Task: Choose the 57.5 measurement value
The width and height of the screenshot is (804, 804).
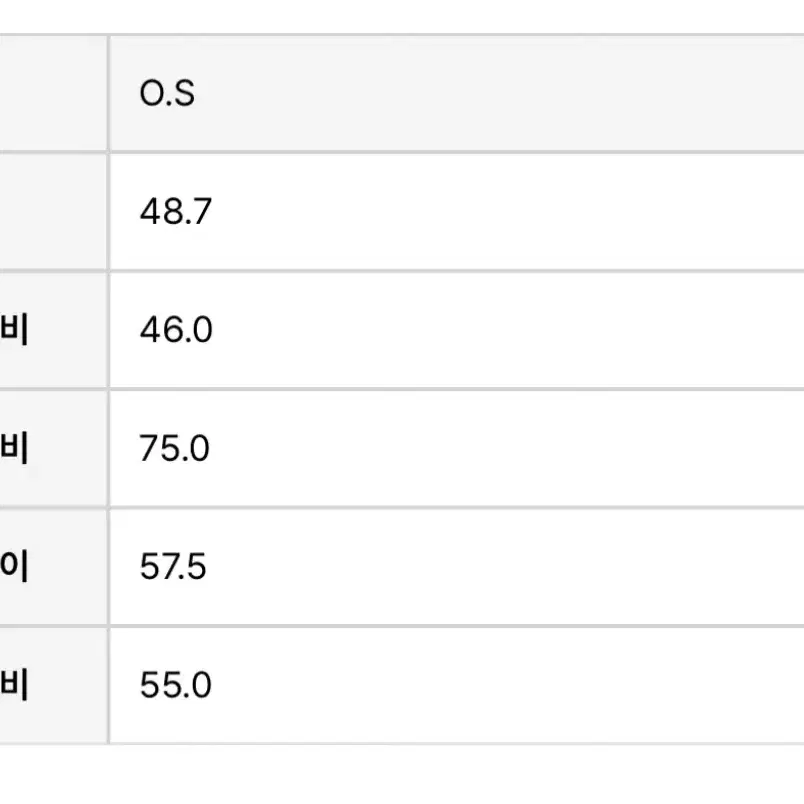Action: tap(173, 567)
